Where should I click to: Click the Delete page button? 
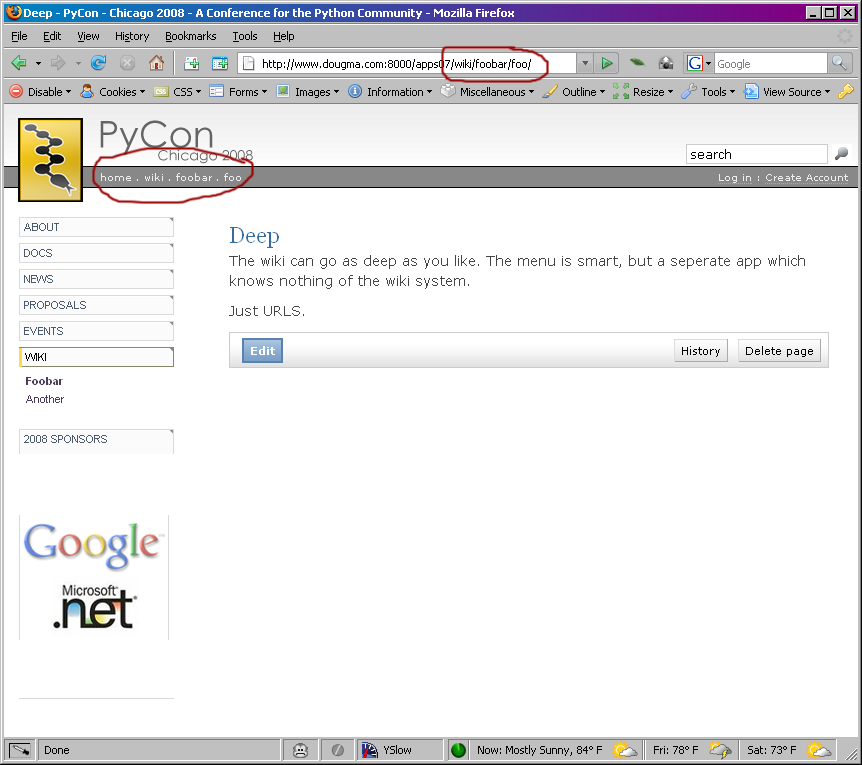coord(780,350)
